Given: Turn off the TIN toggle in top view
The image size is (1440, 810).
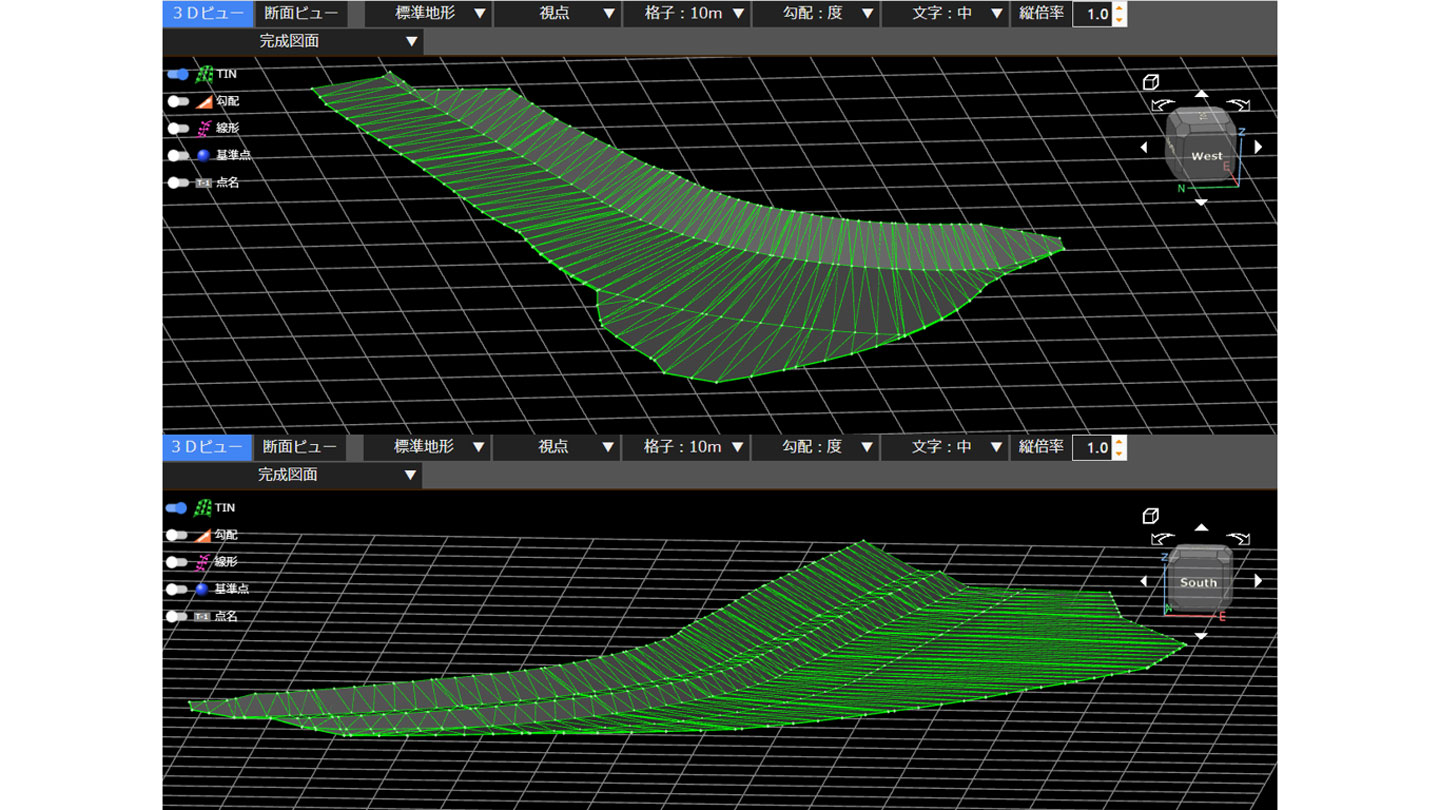Looking at the screenshot, I should point(178,74).
